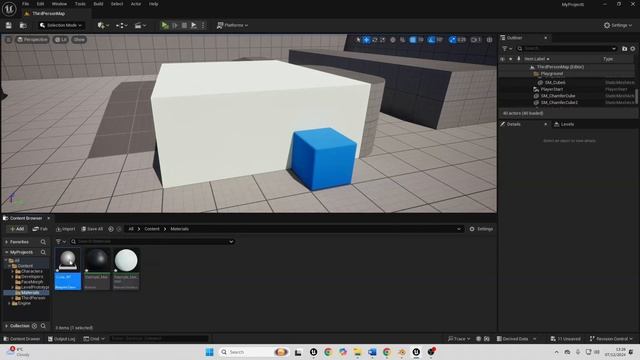Open the Outliner settings gear
The width and height of the screenshot is (640, 360).
point(632,48)
